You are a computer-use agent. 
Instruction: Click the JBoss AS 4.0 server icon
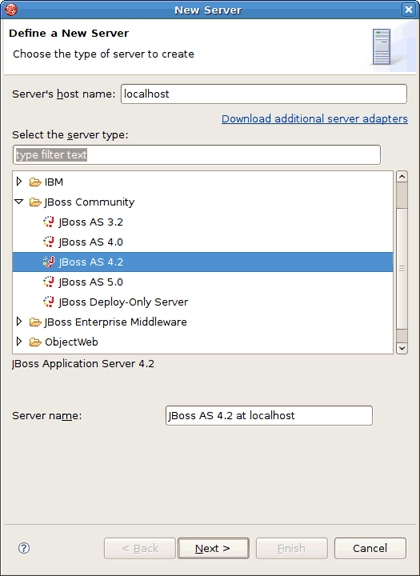coord(49,242)
